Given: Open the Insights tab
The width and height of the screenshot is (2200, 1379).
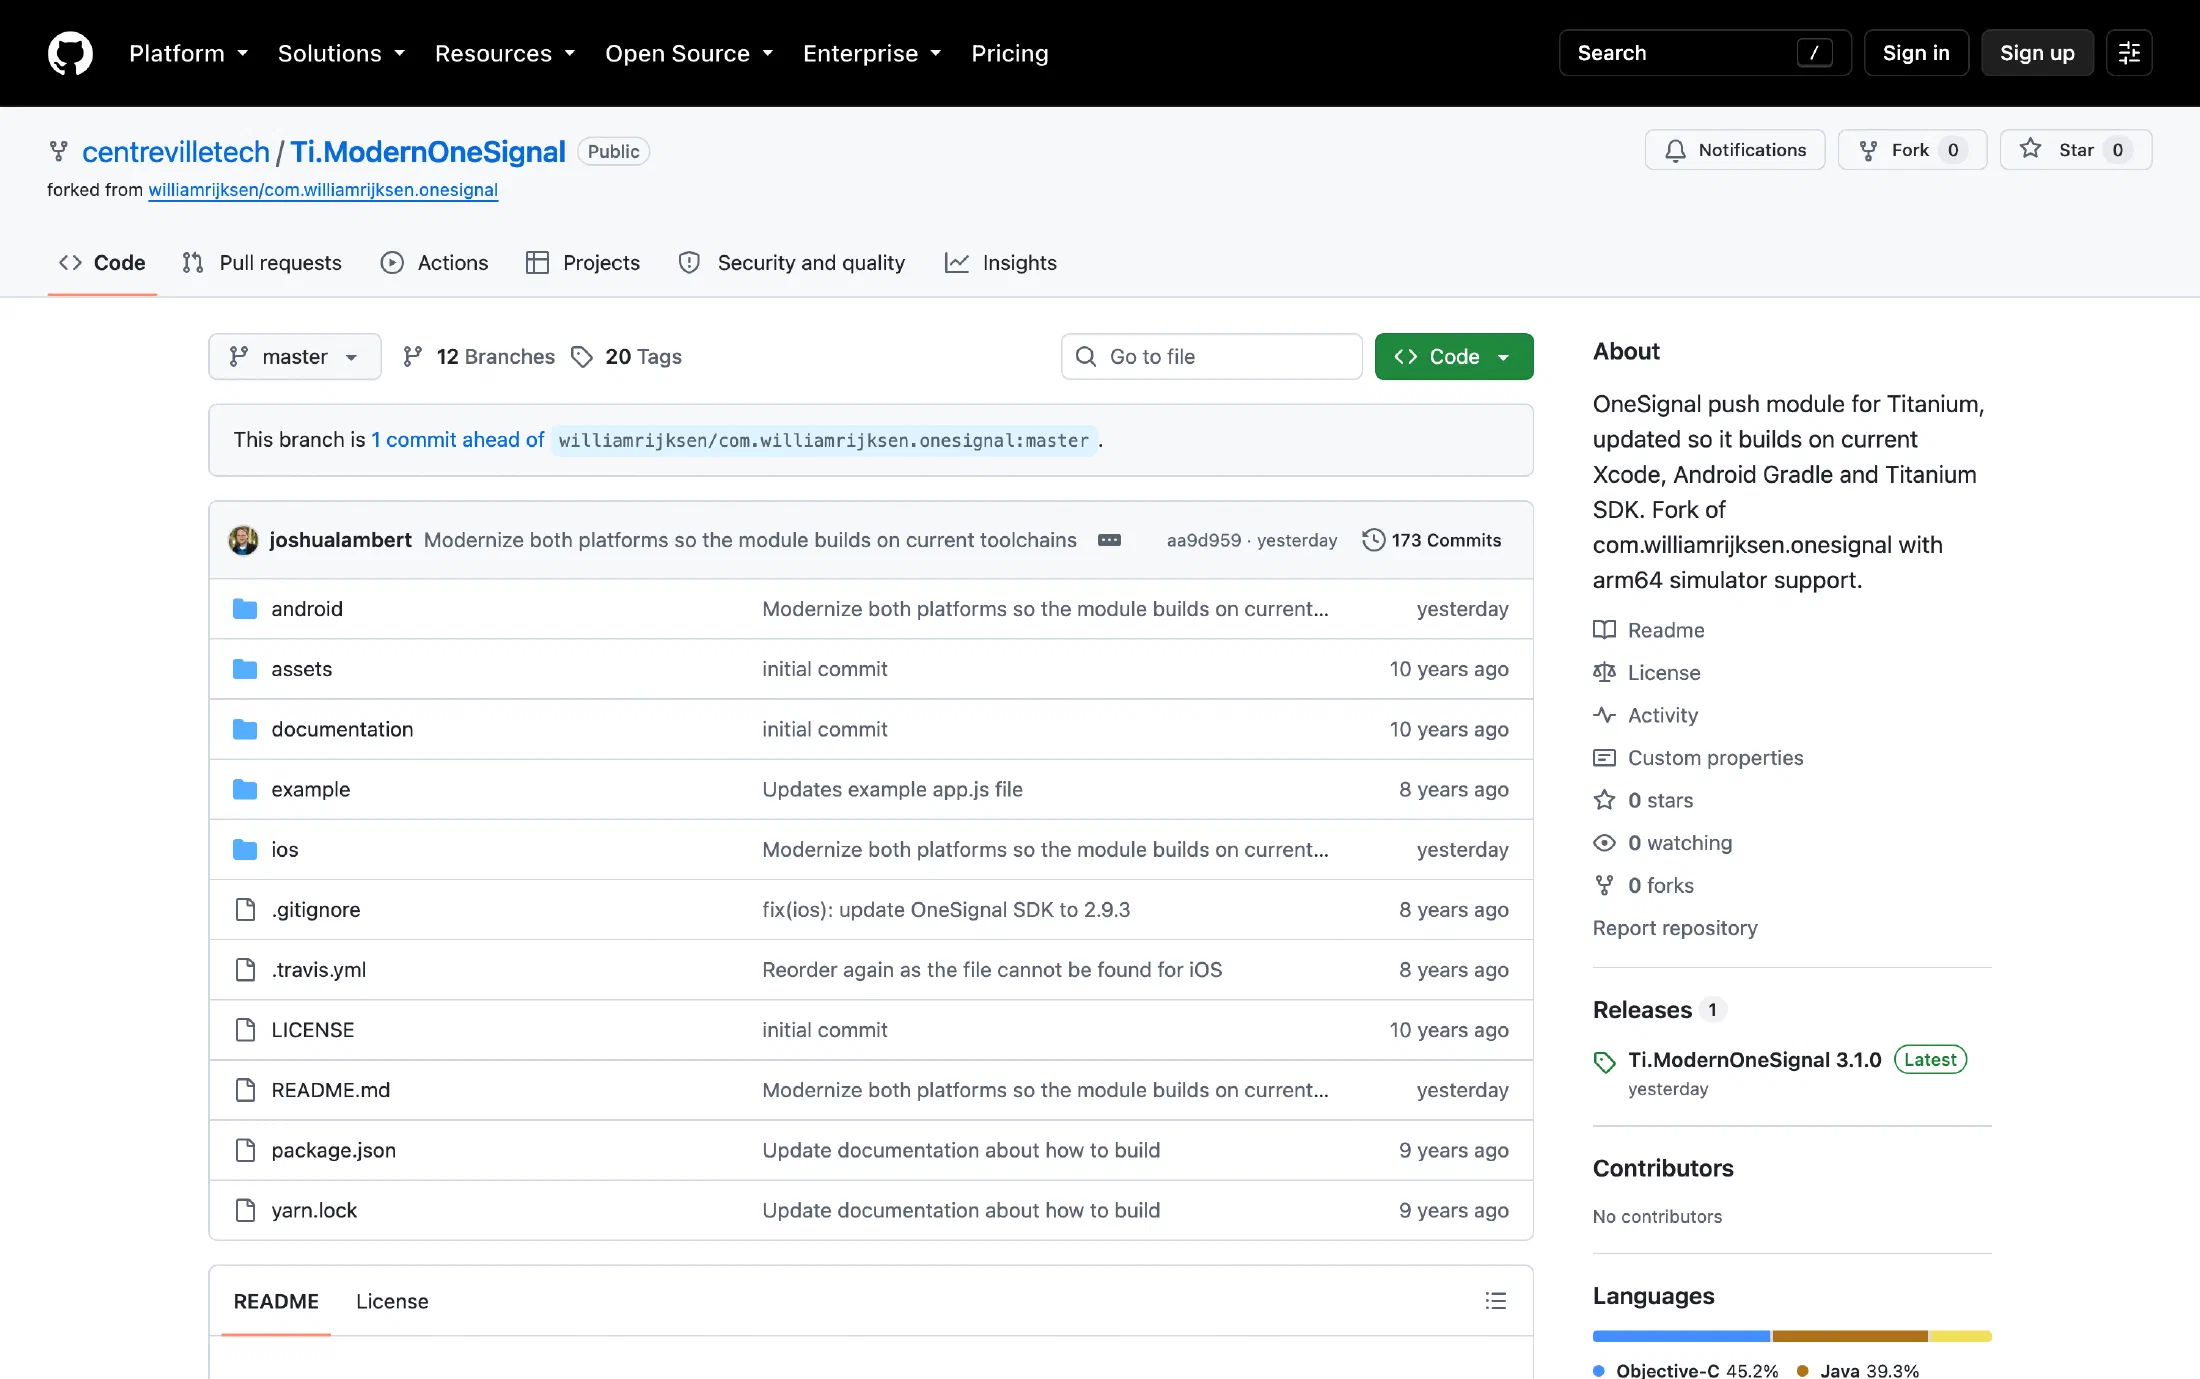Looking at the screenshot, I should click(x=1001, y=263).
